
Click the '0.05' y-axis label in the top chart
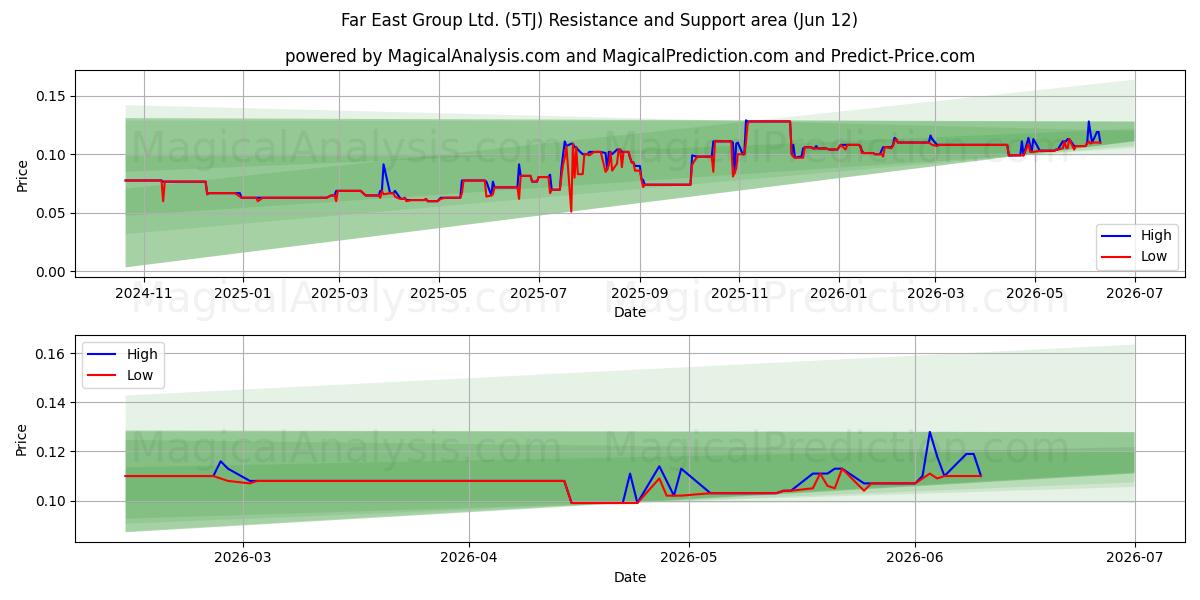pyautogui.click(x=50, y=214)
